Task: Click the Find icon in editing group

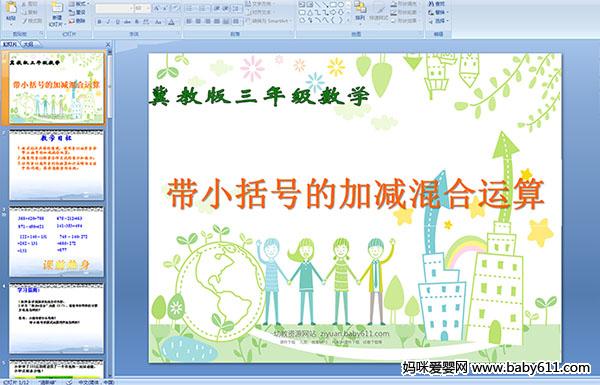Action: [x=437, y=4]
